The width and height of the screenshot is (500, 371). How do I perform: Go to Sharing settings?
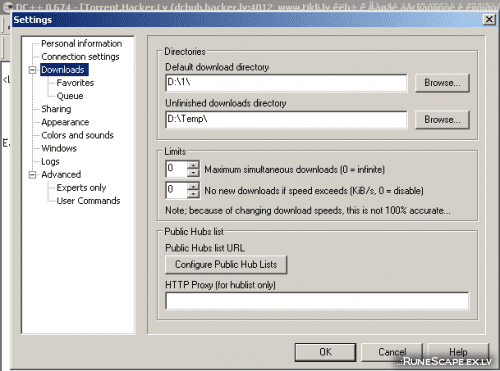(x=56, y=109)
